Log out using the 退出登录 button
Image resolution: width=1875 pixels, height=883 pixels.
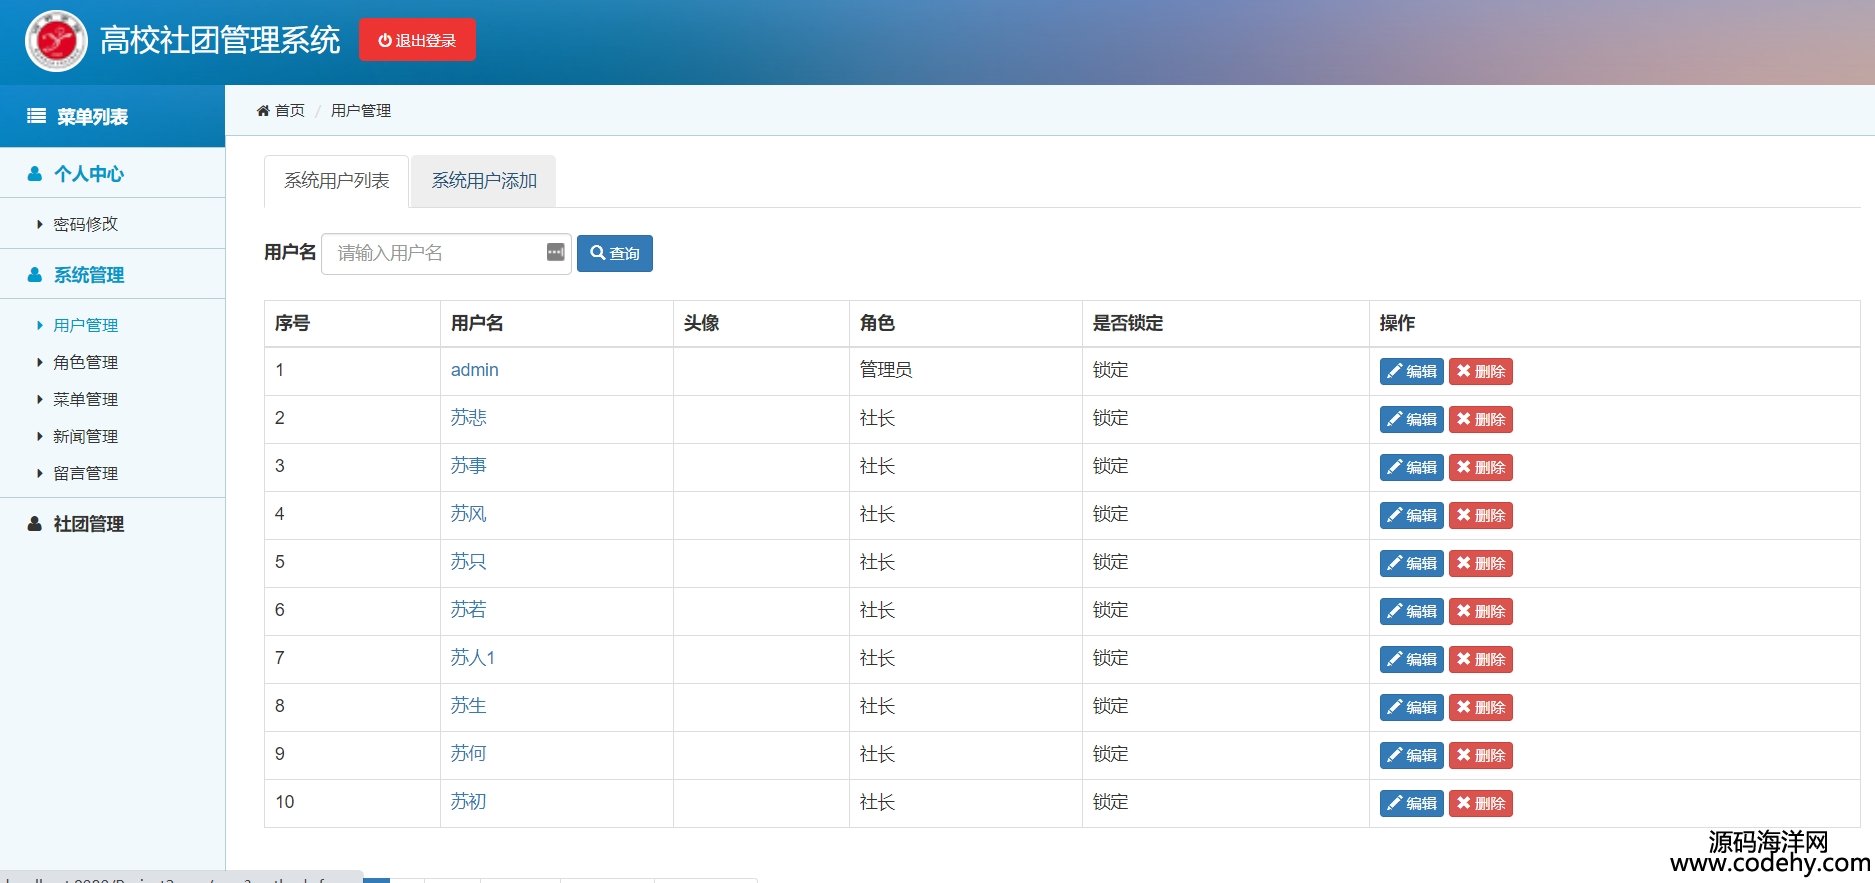pos(417,41)
